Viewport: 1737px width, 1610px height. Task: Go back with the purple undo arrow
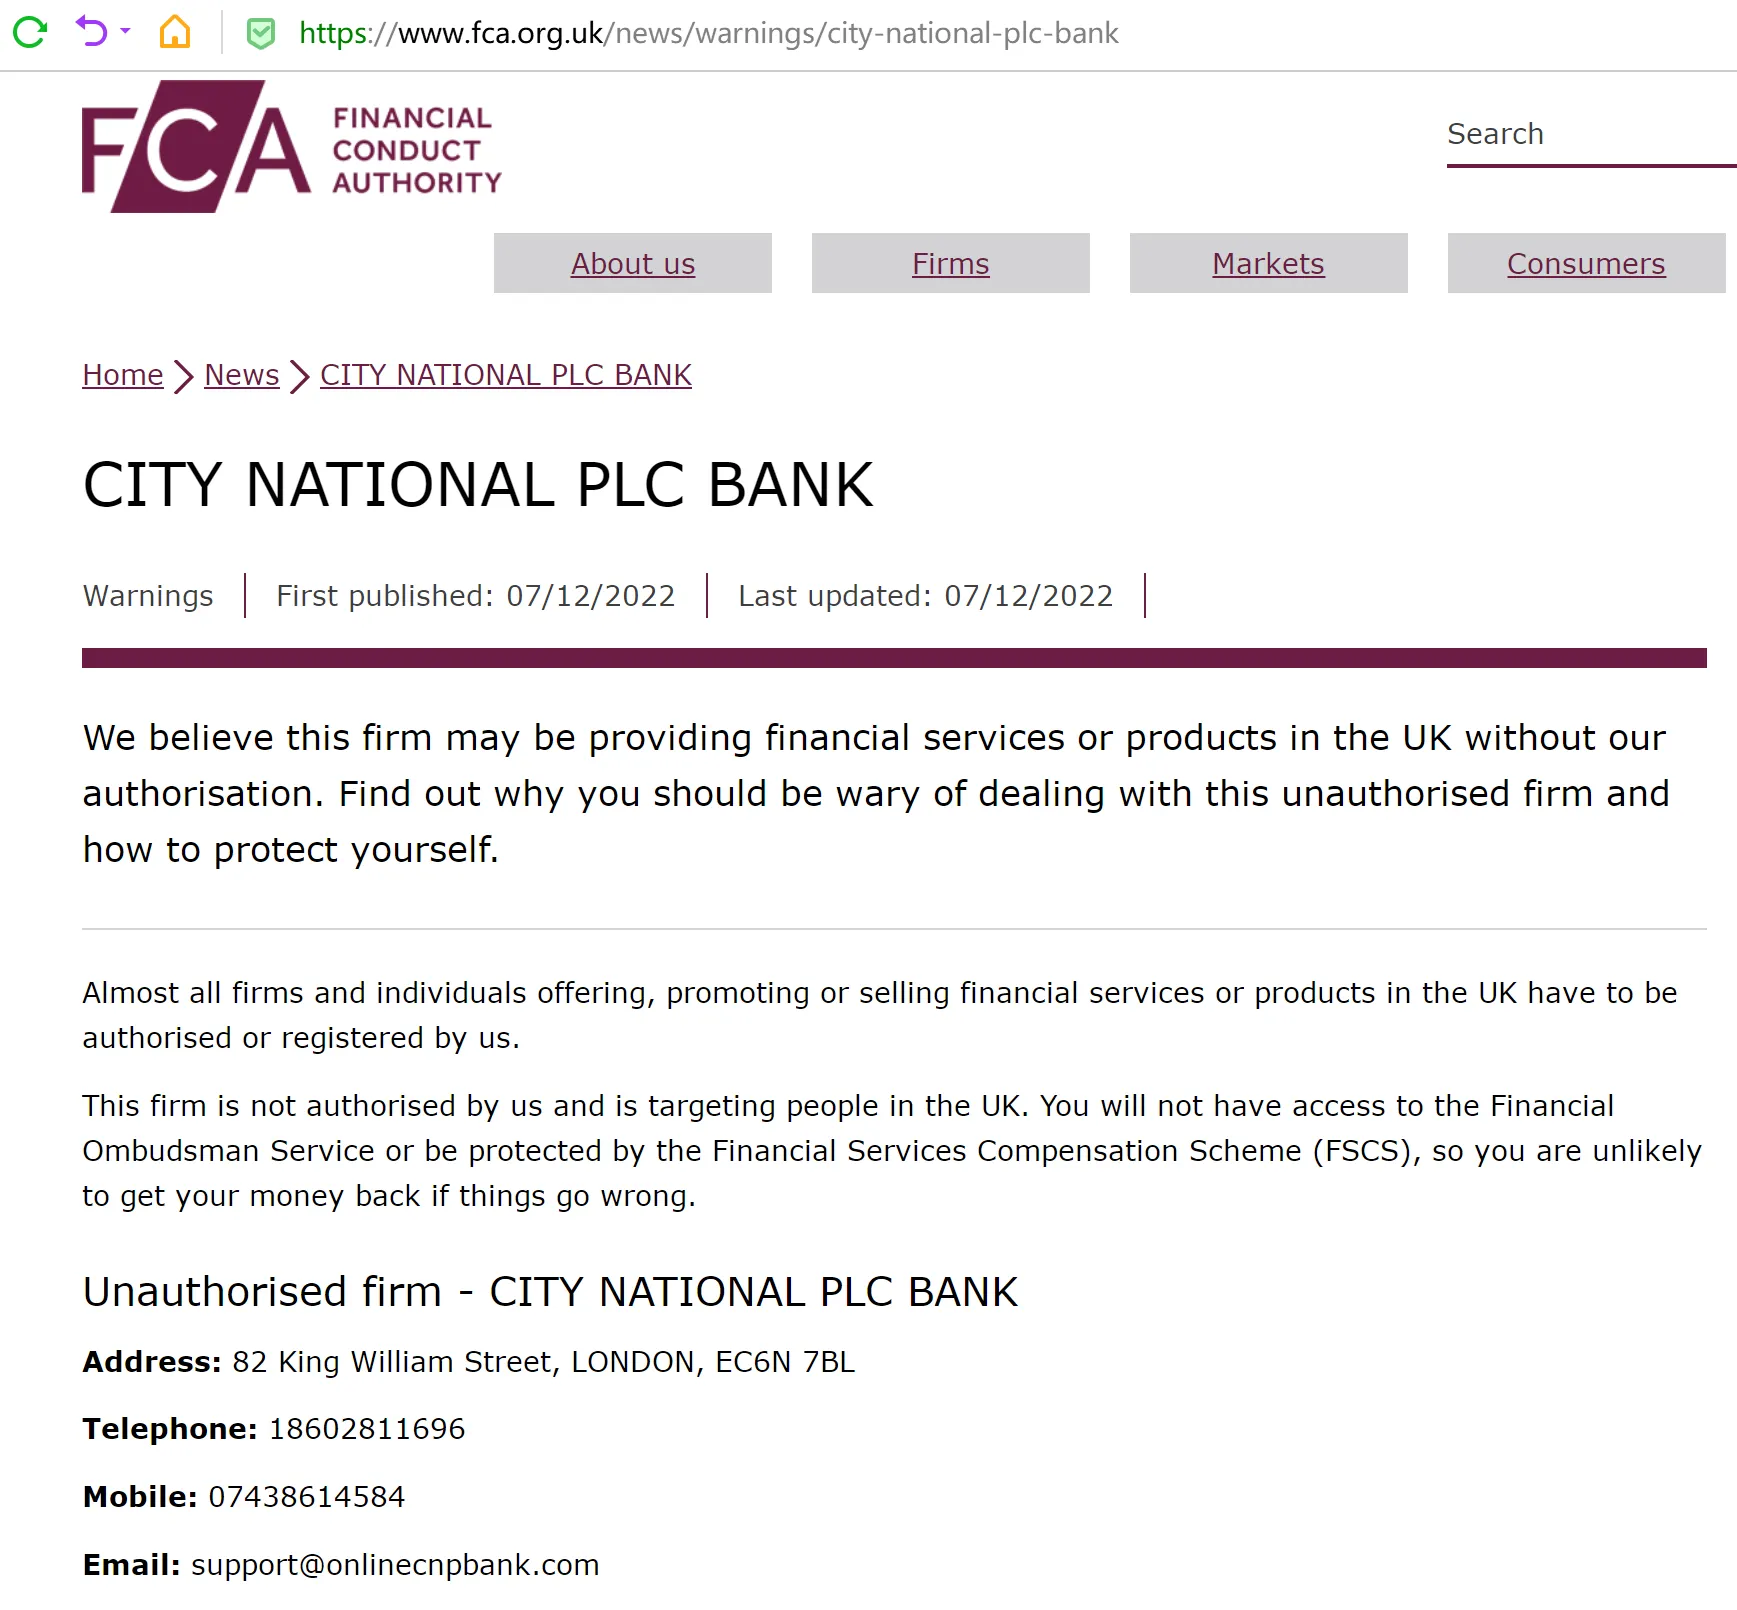point(91,32)
